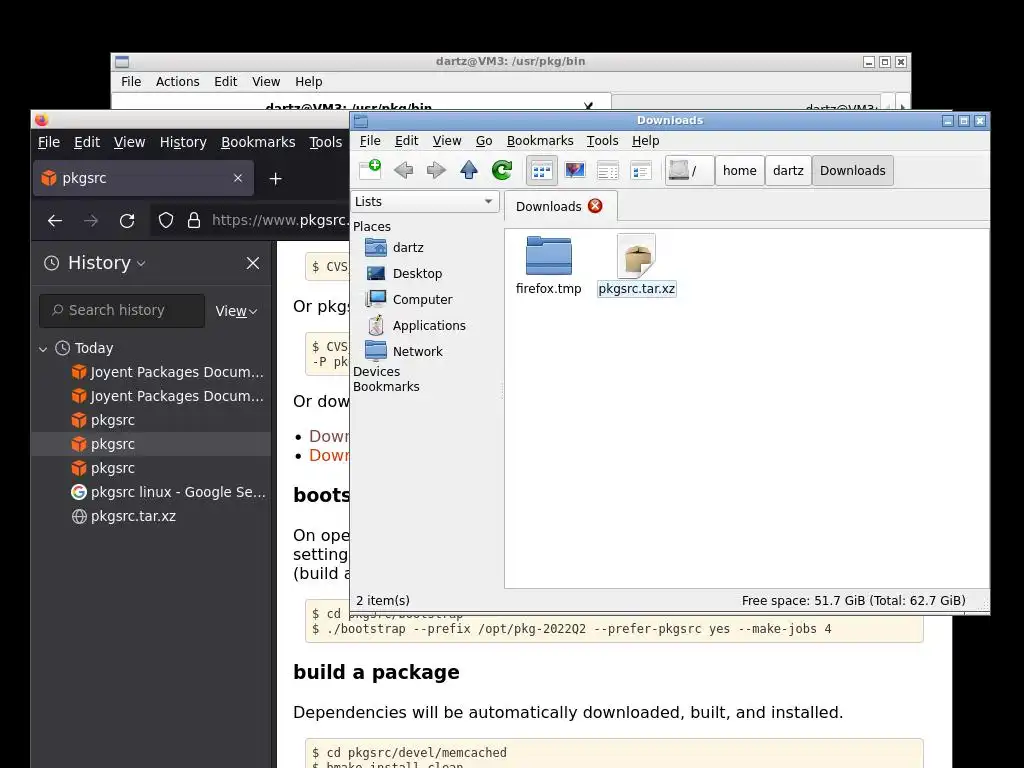This screenshot has width=1024, height=768.
Task: Click the Search history field
Action: [122, 310]
